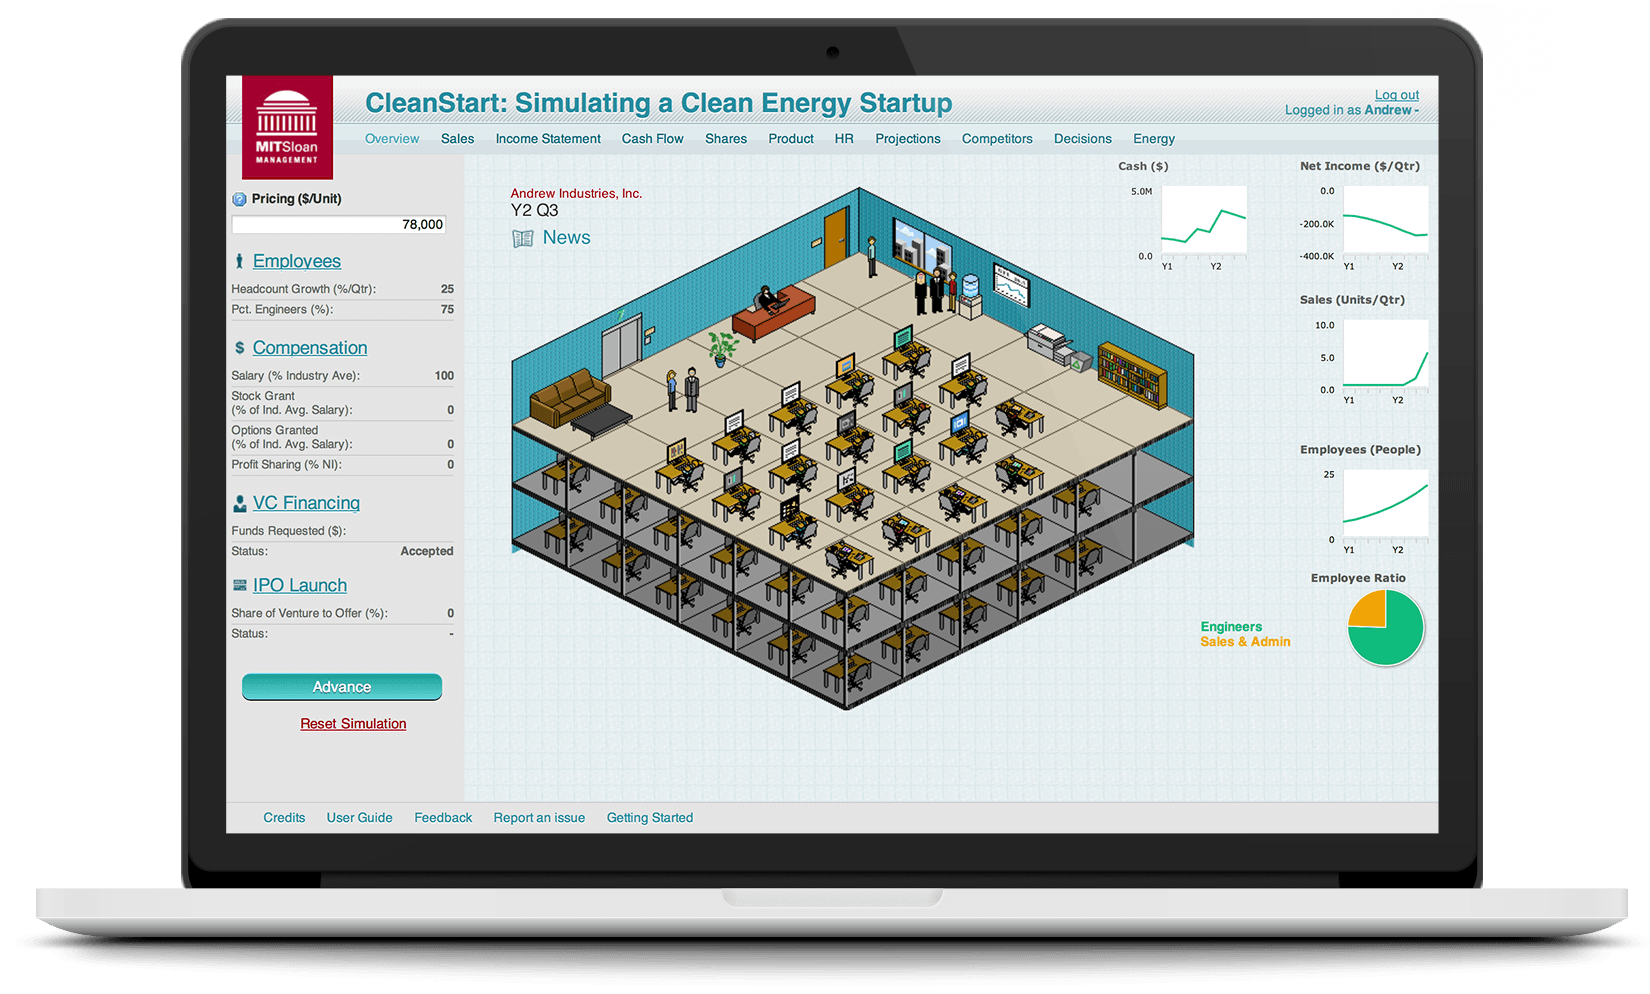Image resolution: width=1650 pixels, height=994 pixels.
Task: Click Options Granted value field
Action: click(x=450, y=444)
